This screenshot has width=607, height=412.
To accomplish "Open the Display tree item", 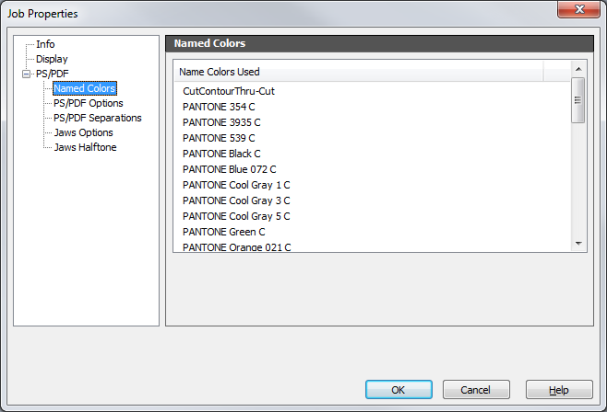I will 52,59.
